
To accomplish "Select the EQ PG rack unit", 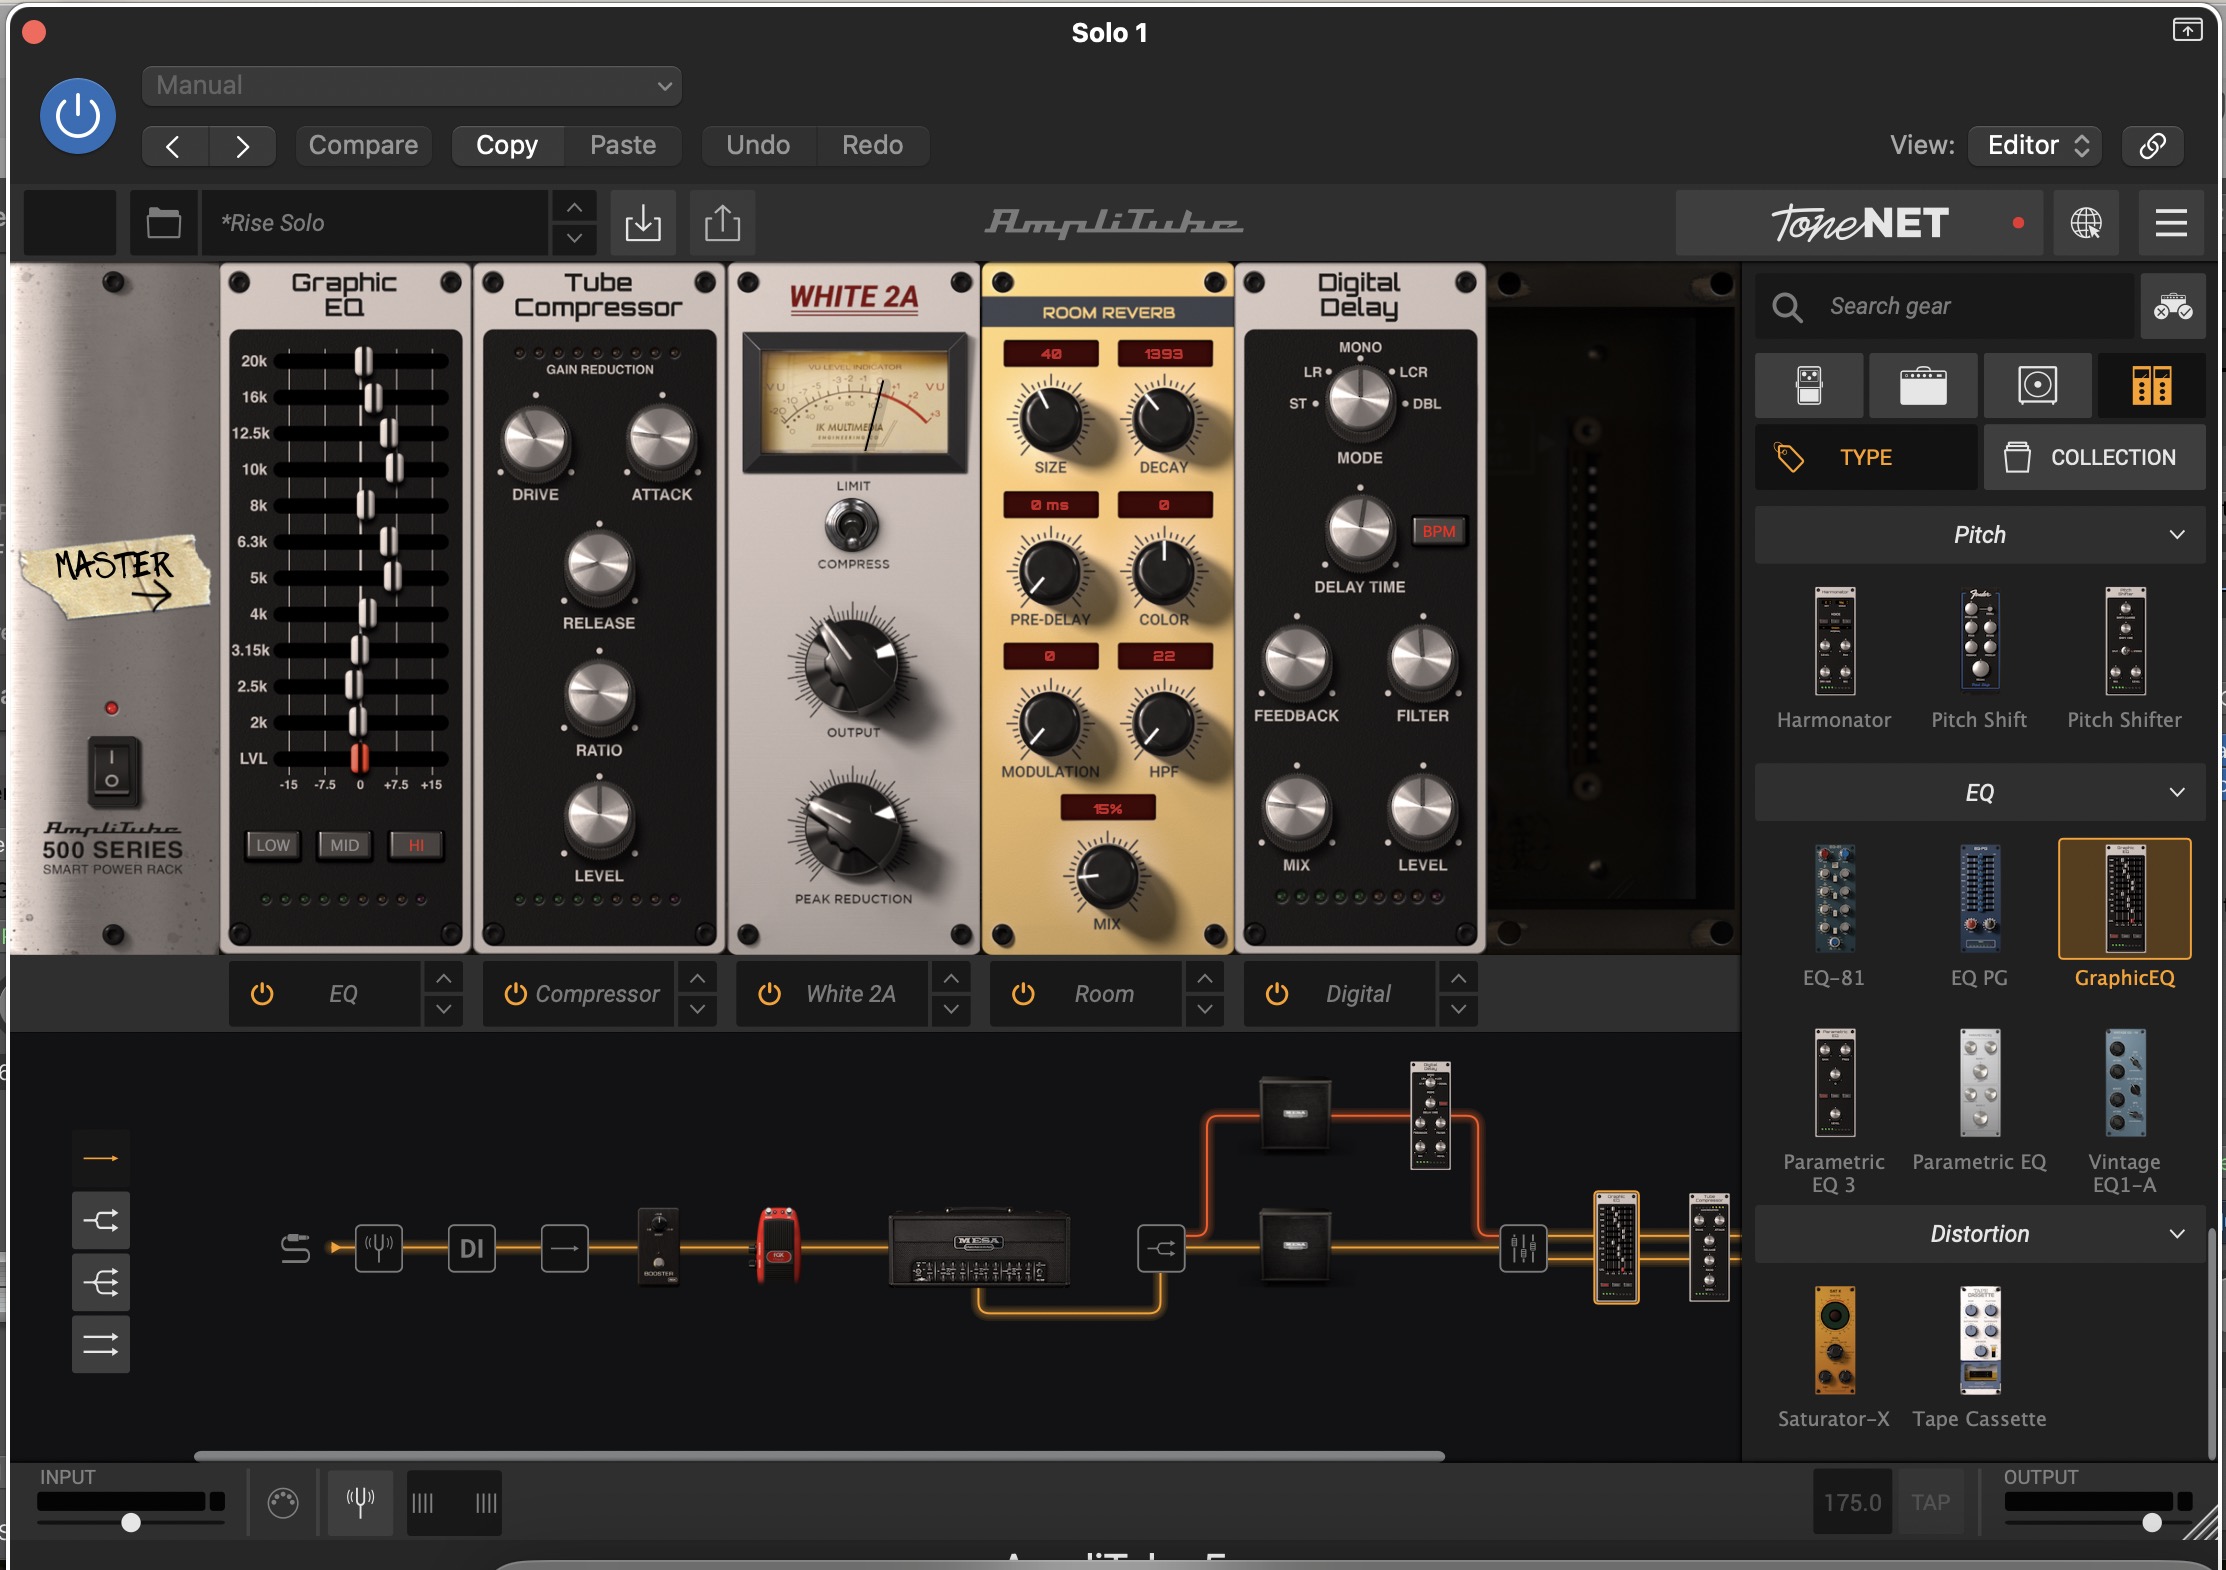I will 1979,899.
